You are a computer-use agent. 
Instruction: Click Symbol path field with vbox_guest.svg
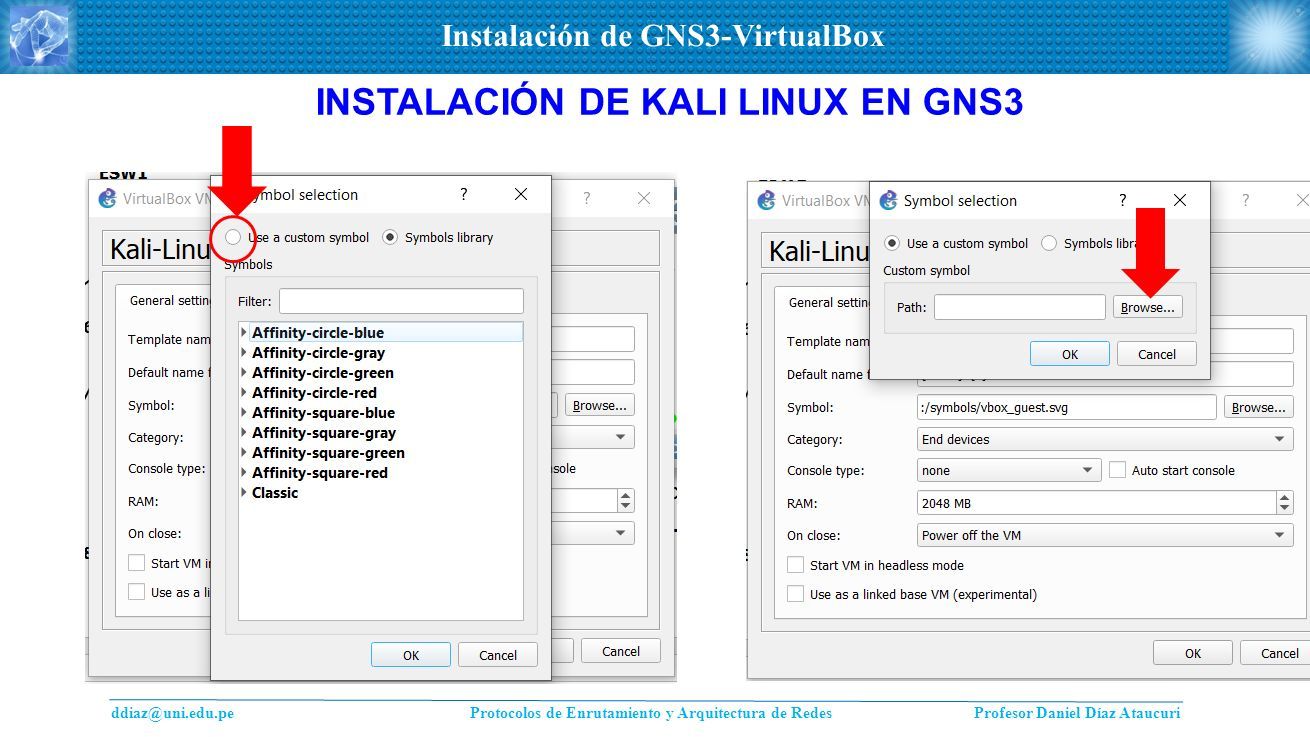[x=1067, y=407]
